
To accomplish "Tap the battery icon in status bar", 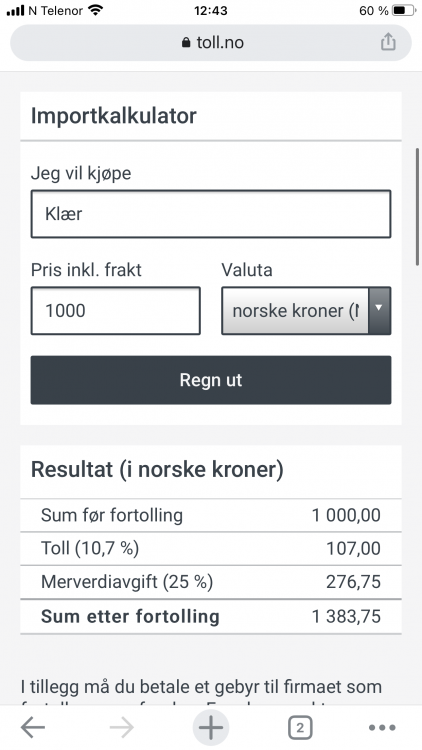I will 404,11.
